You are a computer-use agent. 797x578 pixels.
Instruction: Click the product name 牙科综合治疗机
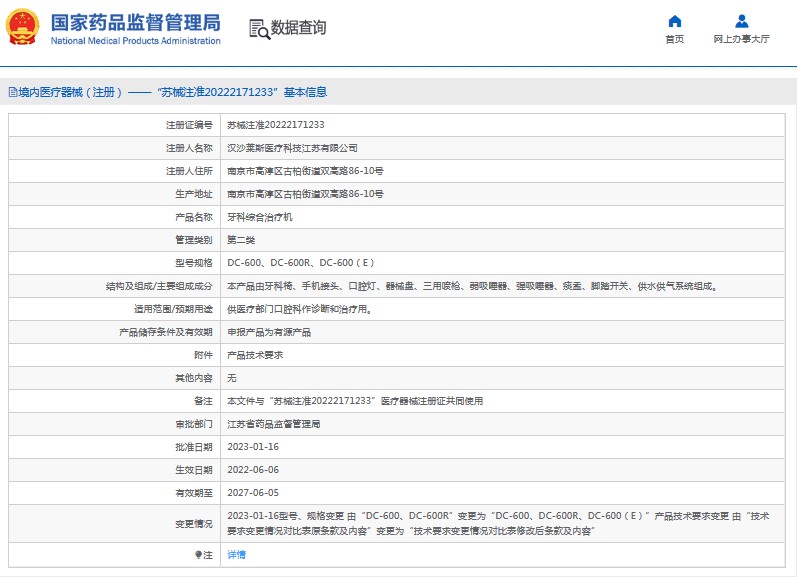(x=260, y=217)
